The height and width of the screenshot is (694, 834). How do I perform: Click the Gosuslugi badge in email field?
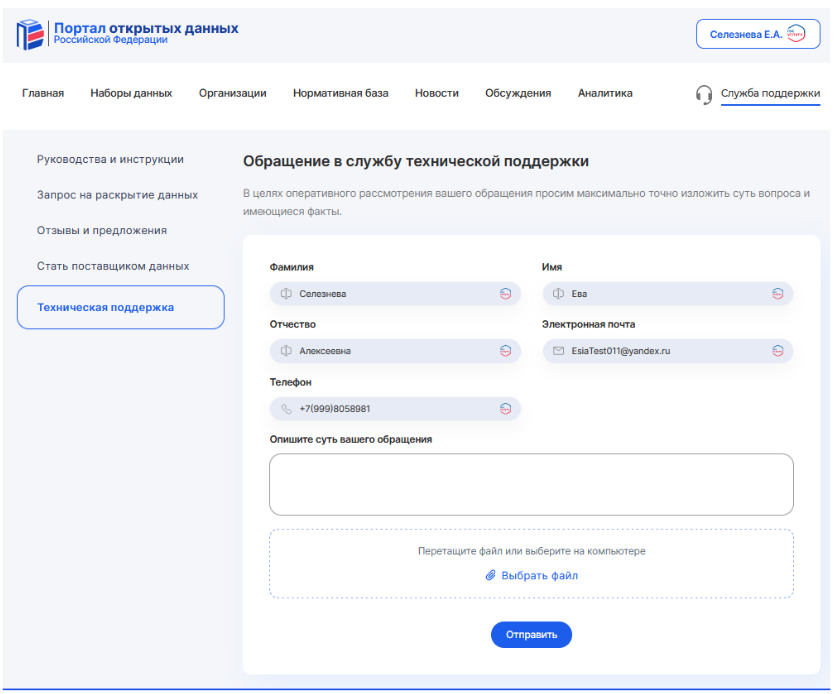coord(778,351)
